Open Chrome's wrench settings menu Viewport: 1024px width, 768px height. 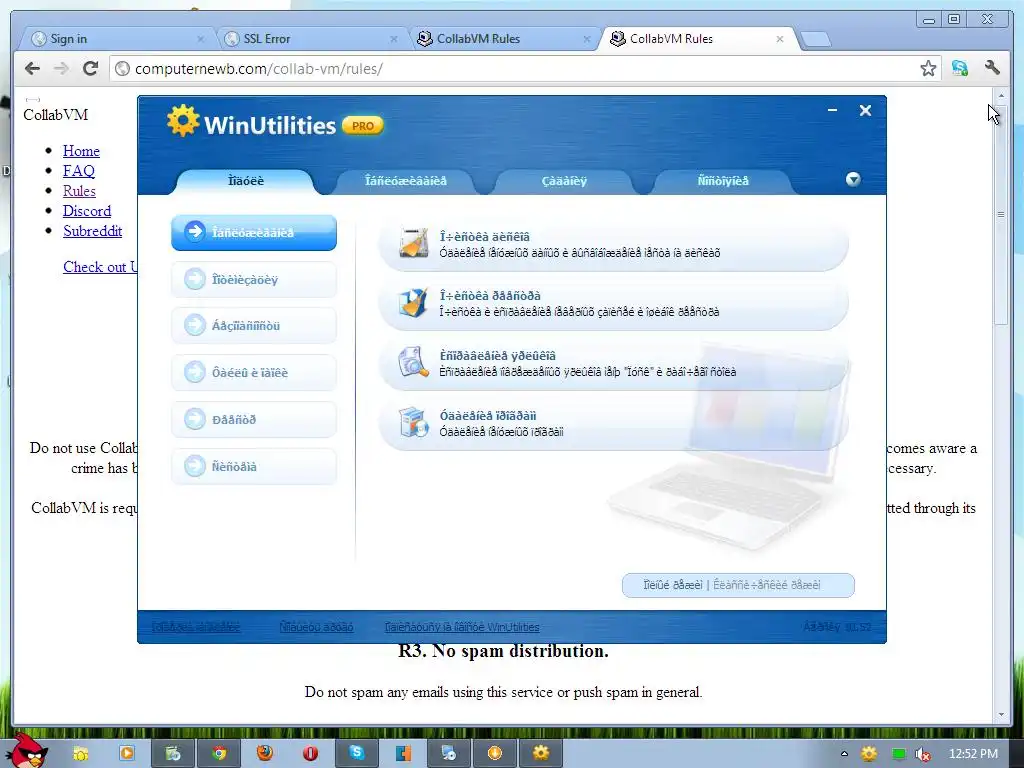coord(992,68)
